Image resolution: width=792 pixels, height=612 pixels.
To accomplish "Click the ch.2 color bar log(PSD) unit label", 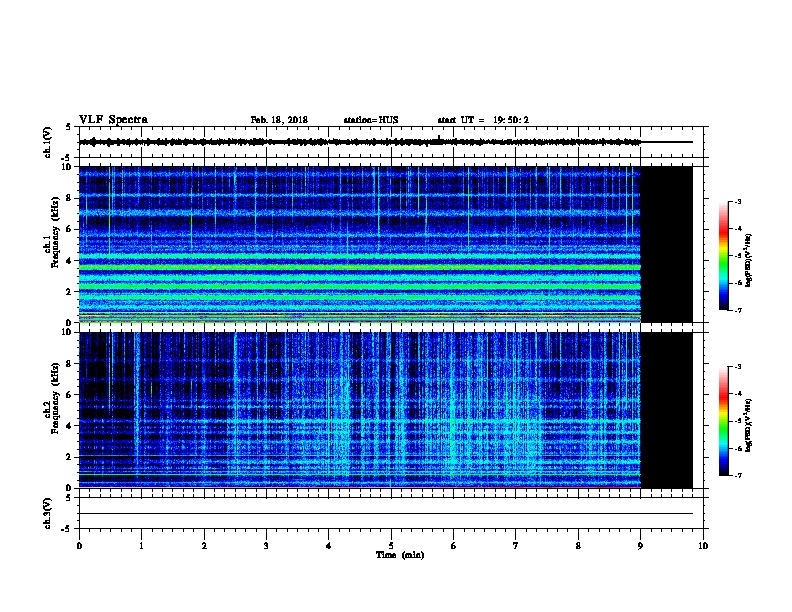I will coord(749,425).
